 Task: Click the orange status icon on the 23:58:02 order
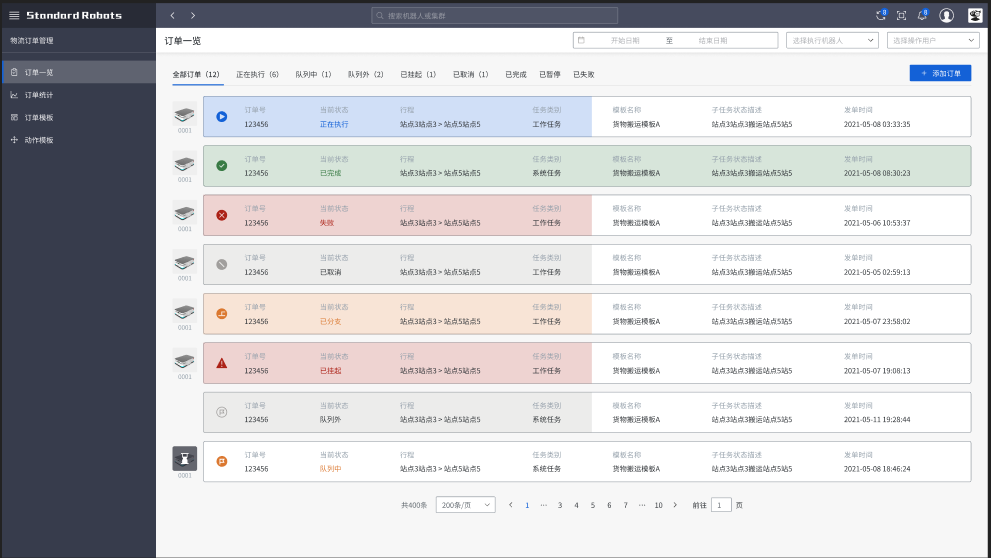point(222,313)
